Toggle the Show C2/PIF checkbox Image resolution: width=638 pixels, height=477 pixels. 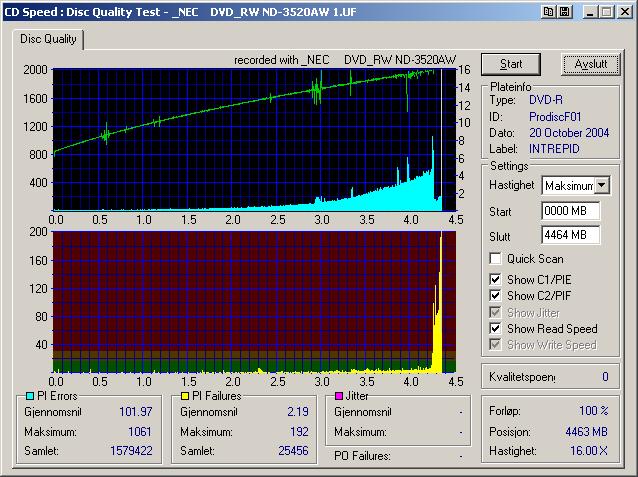coord(495,295)
